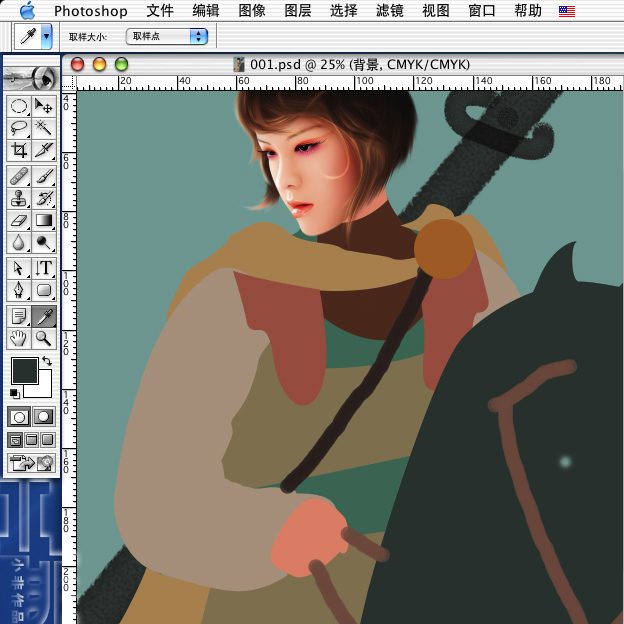Click the US flag input menu
Viewport: 624px width, 624px height.
click(x=567, y=12)
